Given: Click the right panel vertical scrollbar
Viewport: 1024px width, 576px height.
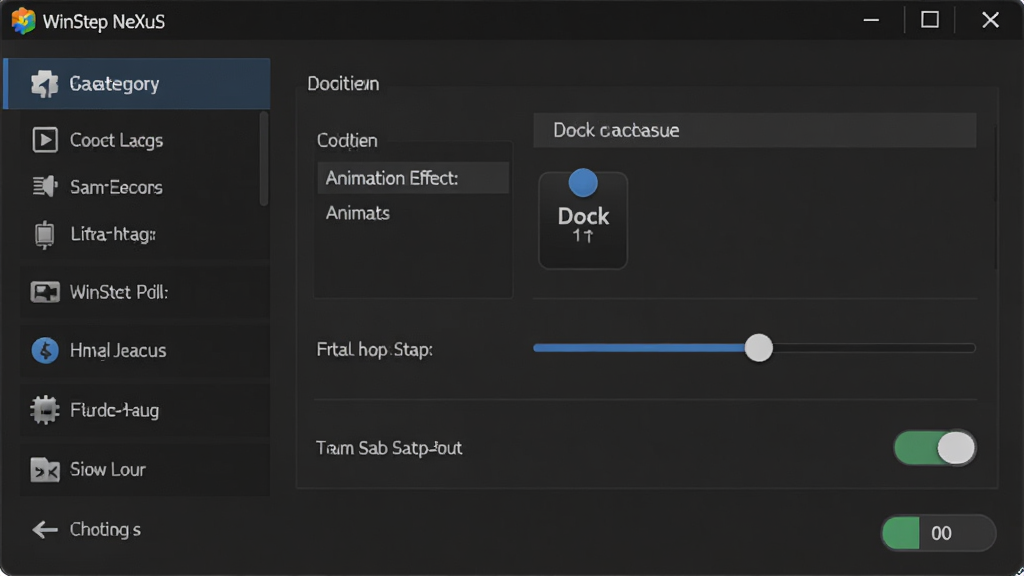Looking at the screenshot, I should pyautogui.click(x=995, y=196).
